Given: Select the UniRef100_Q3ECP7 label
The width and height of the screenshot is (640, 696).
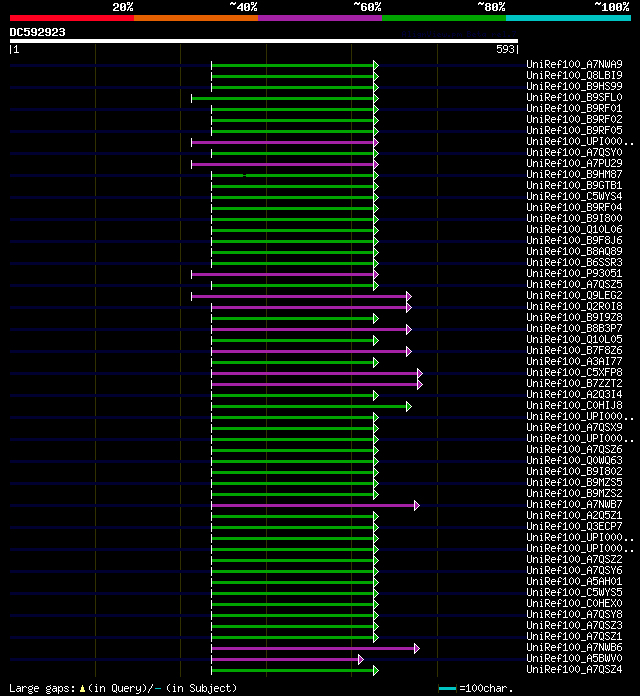Looking at the screenshot, I should point(574,526).
